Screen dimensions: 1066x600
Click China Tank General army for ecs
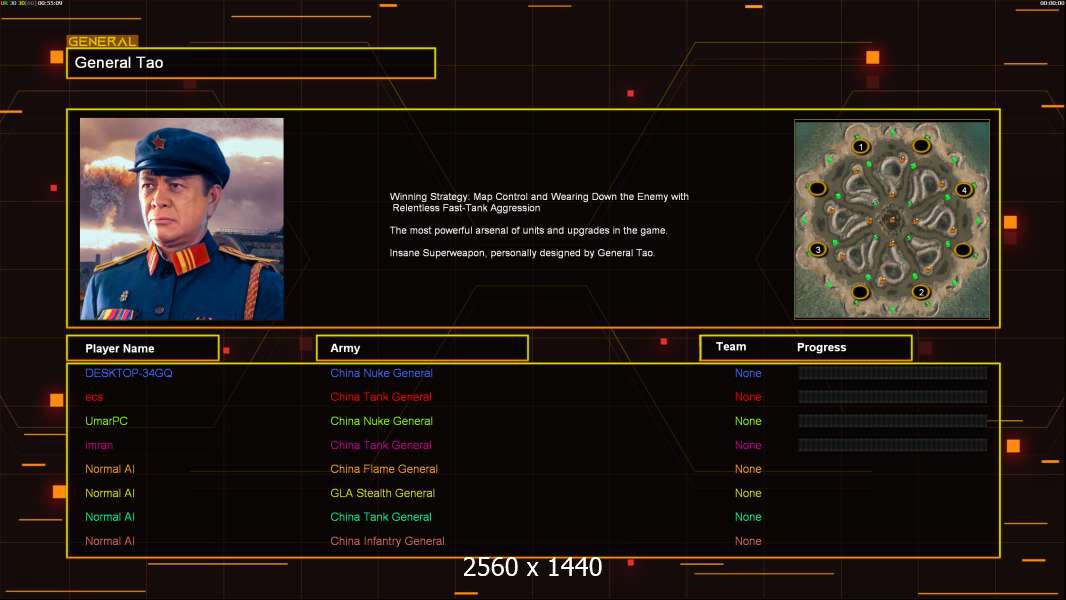point(381,397)
